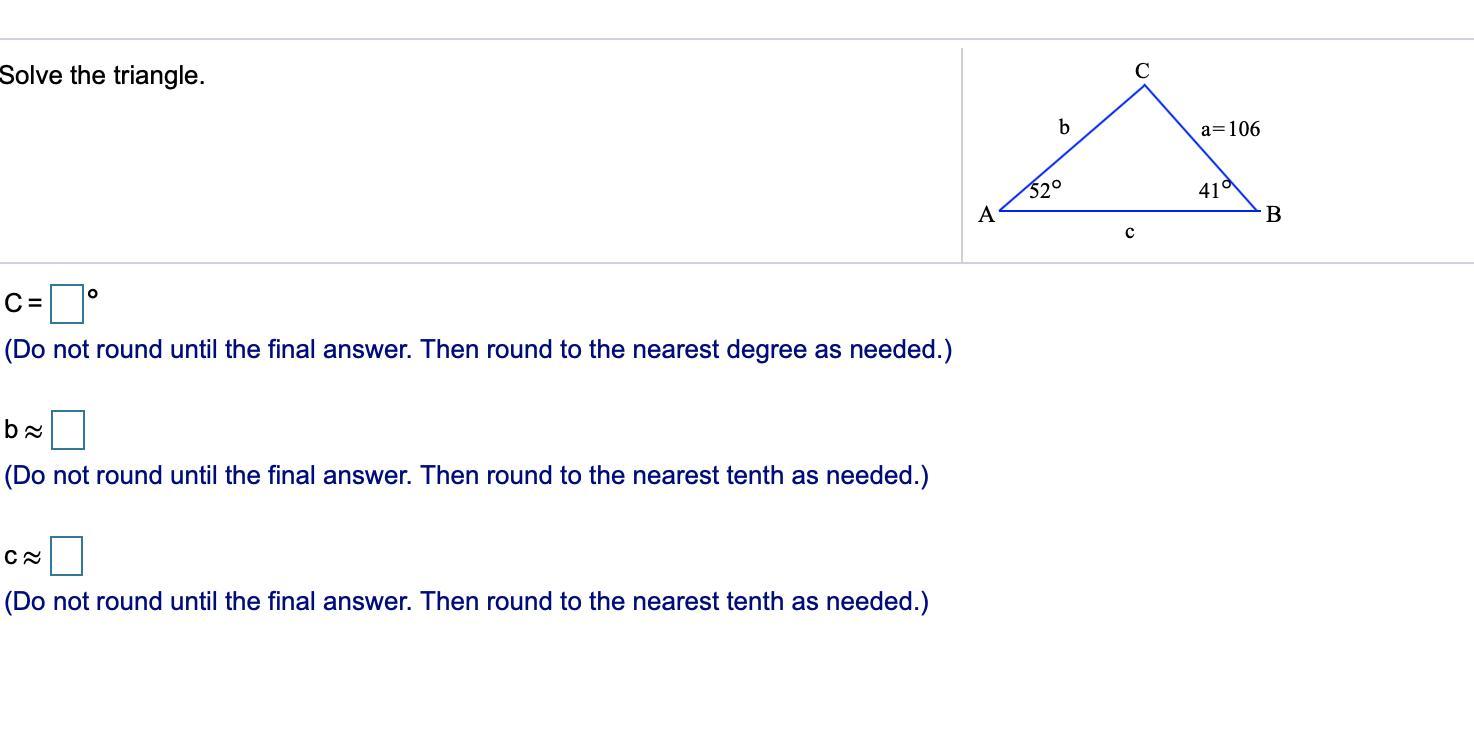Click vertex label A on the triangle

[x=986, y=214]
